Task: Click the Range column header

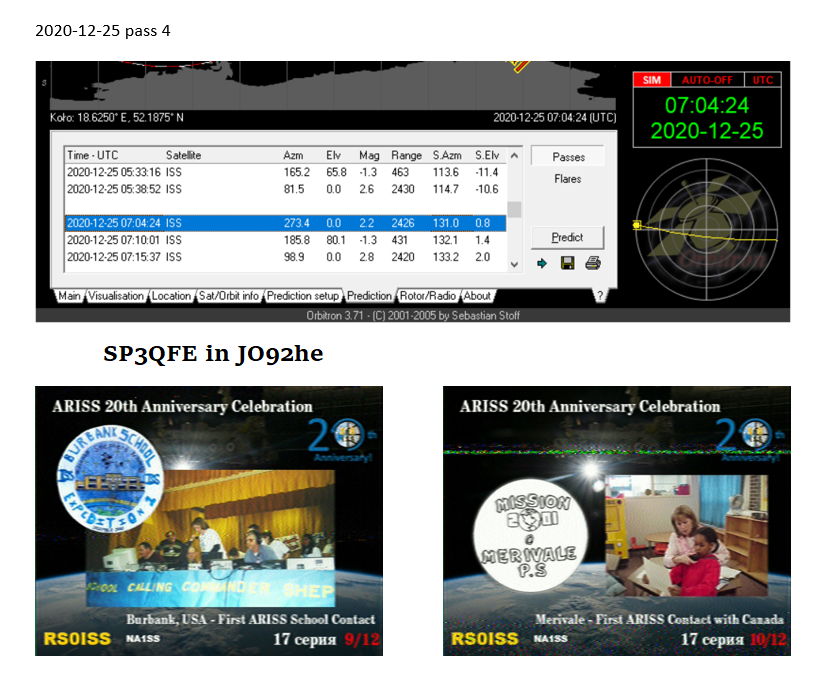Action: pos(406,155)
